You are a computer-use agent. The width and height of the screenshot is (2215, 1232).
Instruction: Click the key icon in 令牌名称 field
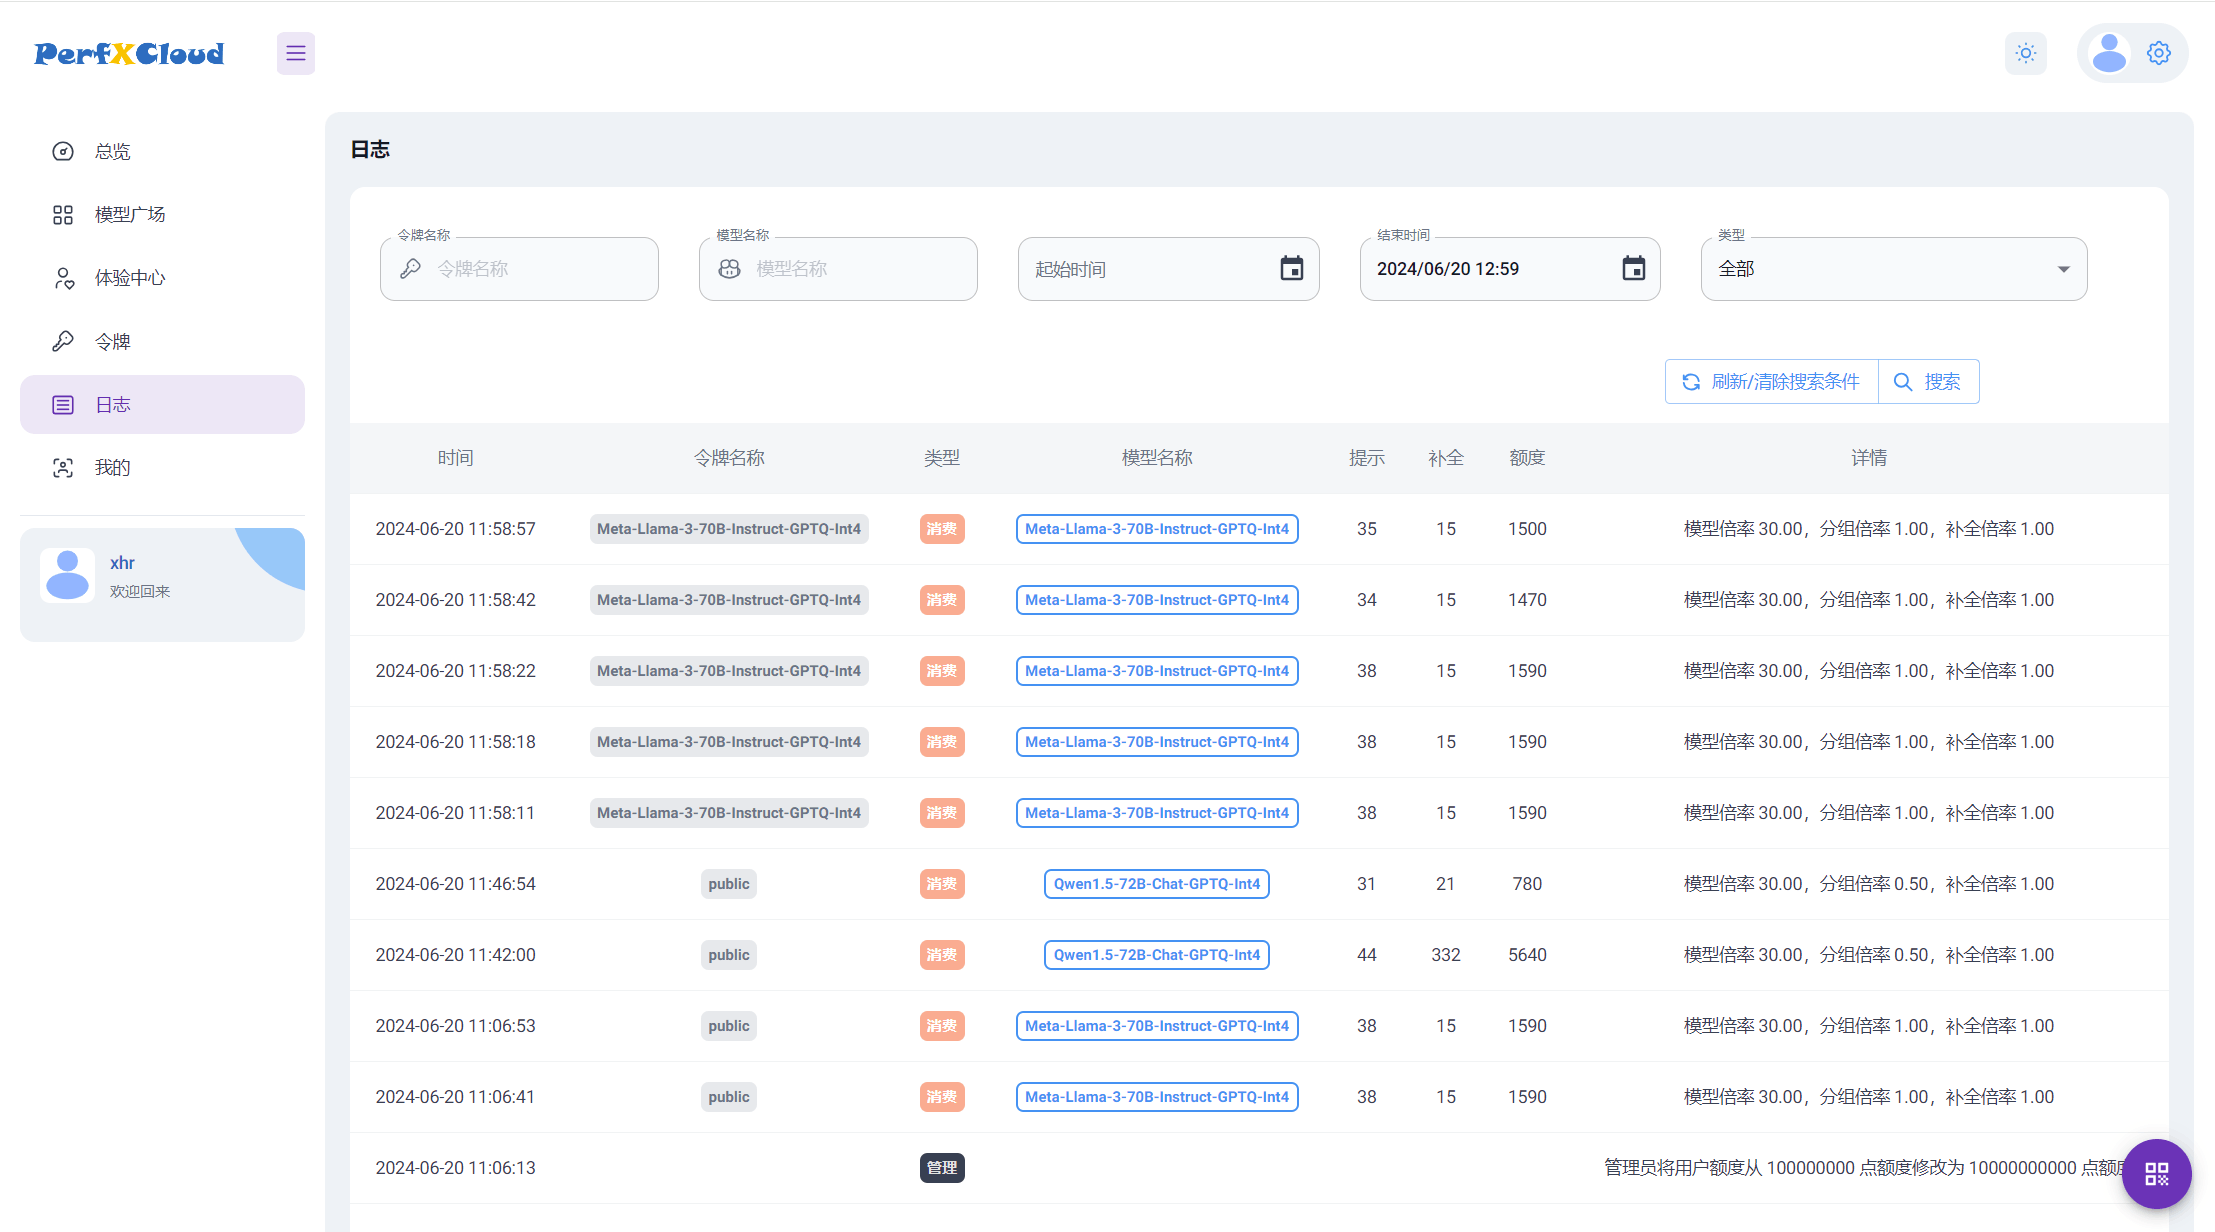tap(410, 268)
